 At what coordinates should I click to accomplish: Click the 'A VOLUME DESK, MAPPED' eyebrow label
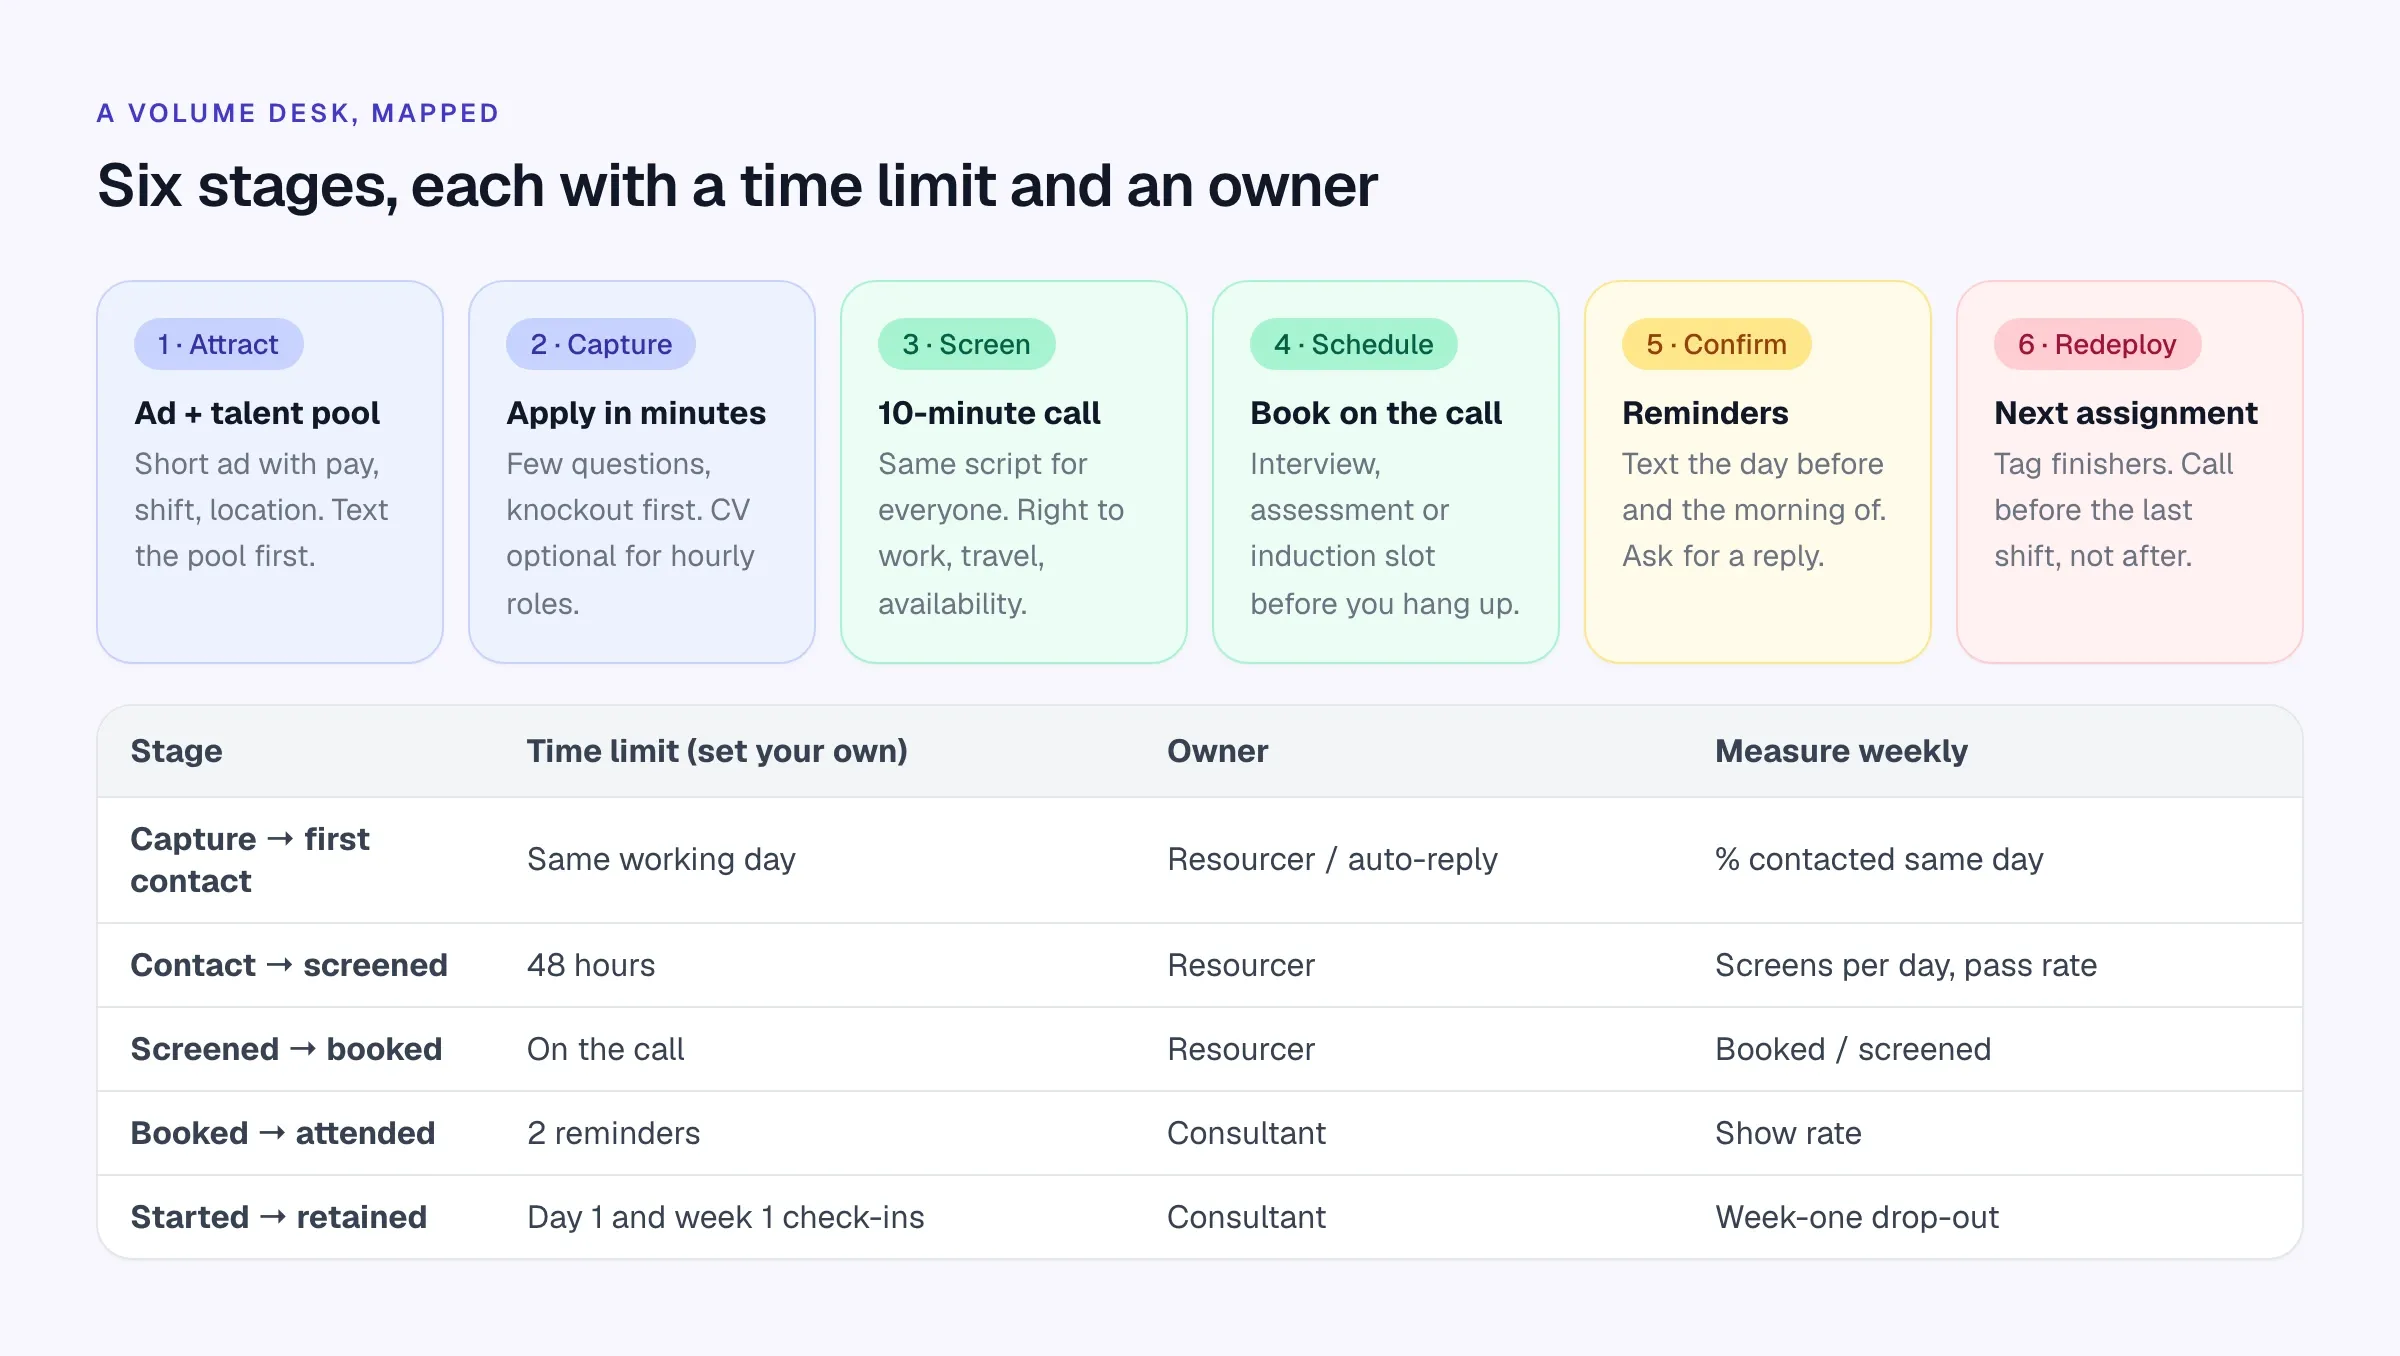coord(298,113)
